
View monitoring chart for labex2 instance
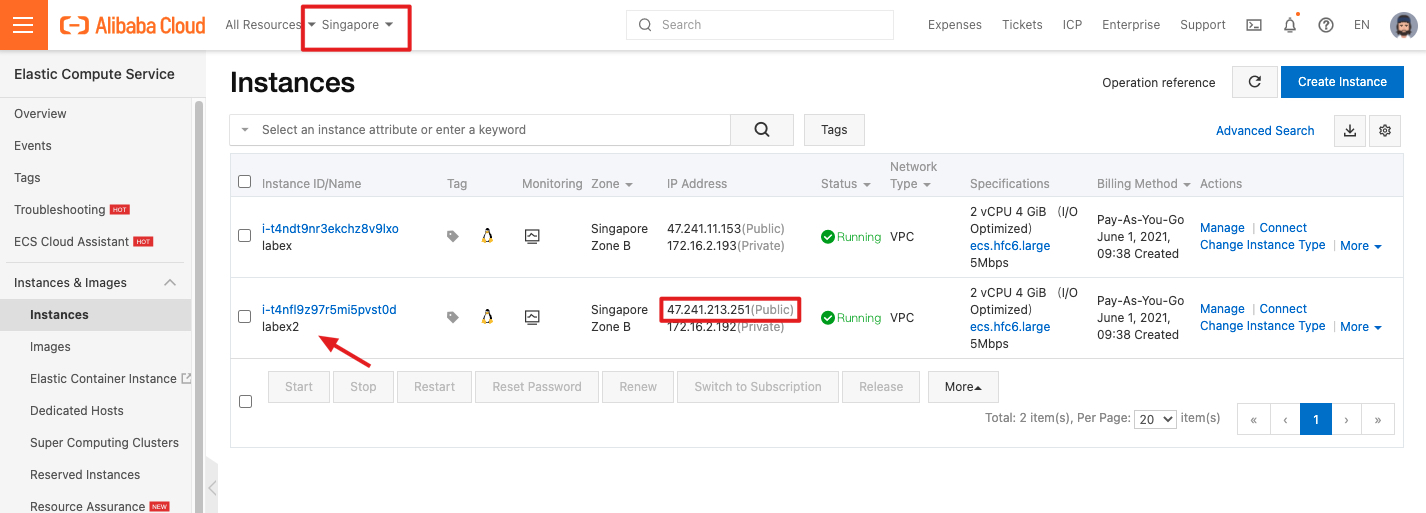pos(532,317)
